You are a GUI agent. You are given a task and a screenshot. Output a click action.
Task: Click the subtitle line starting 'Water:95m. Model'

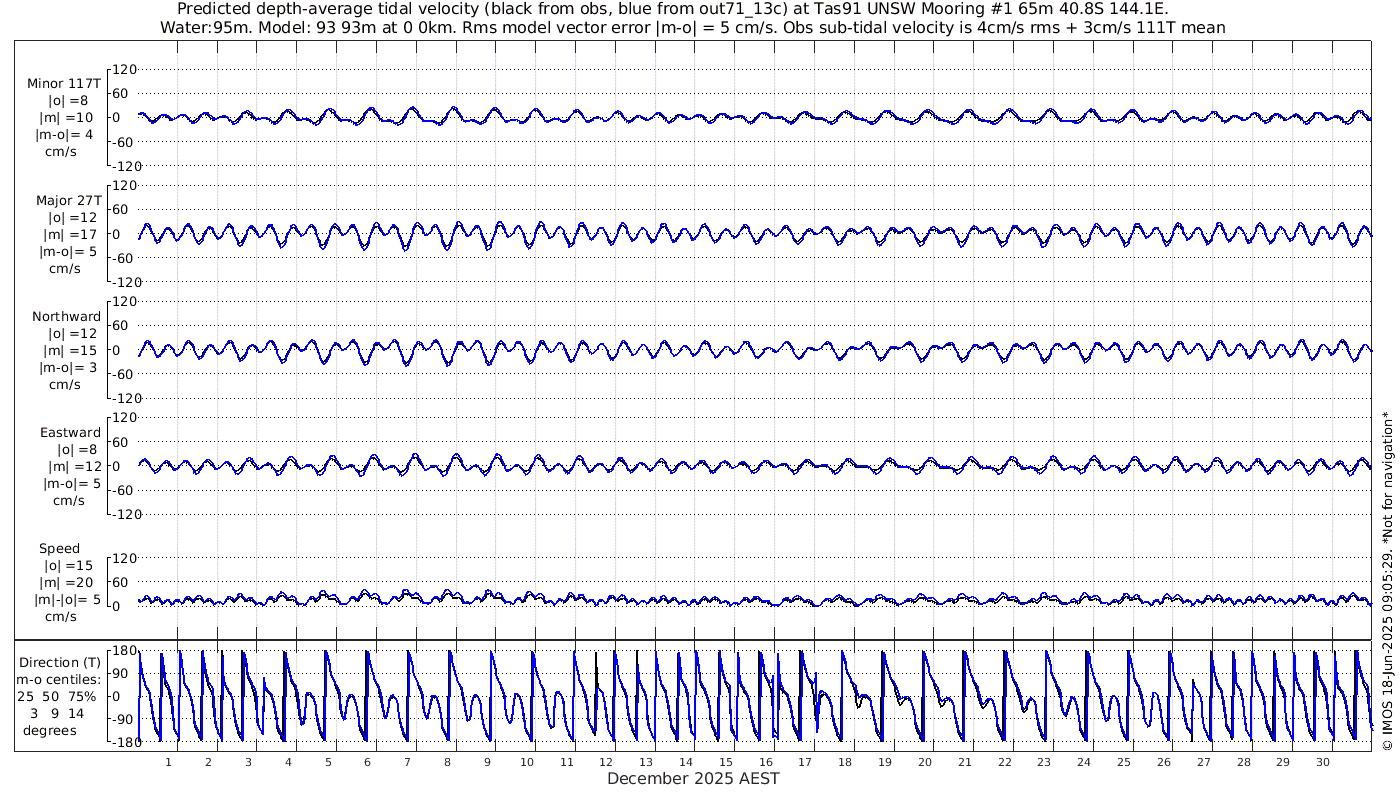(x=692, y=27)
